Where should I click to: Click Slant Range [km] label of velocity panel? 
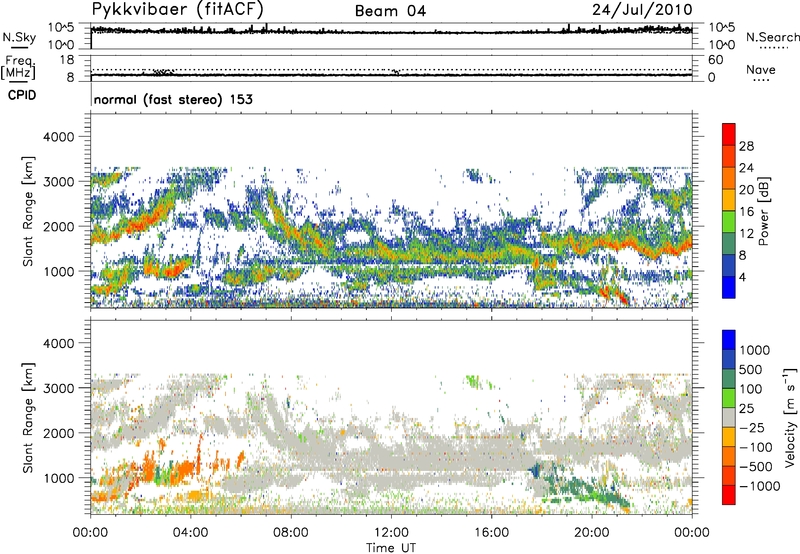point(28,418)
